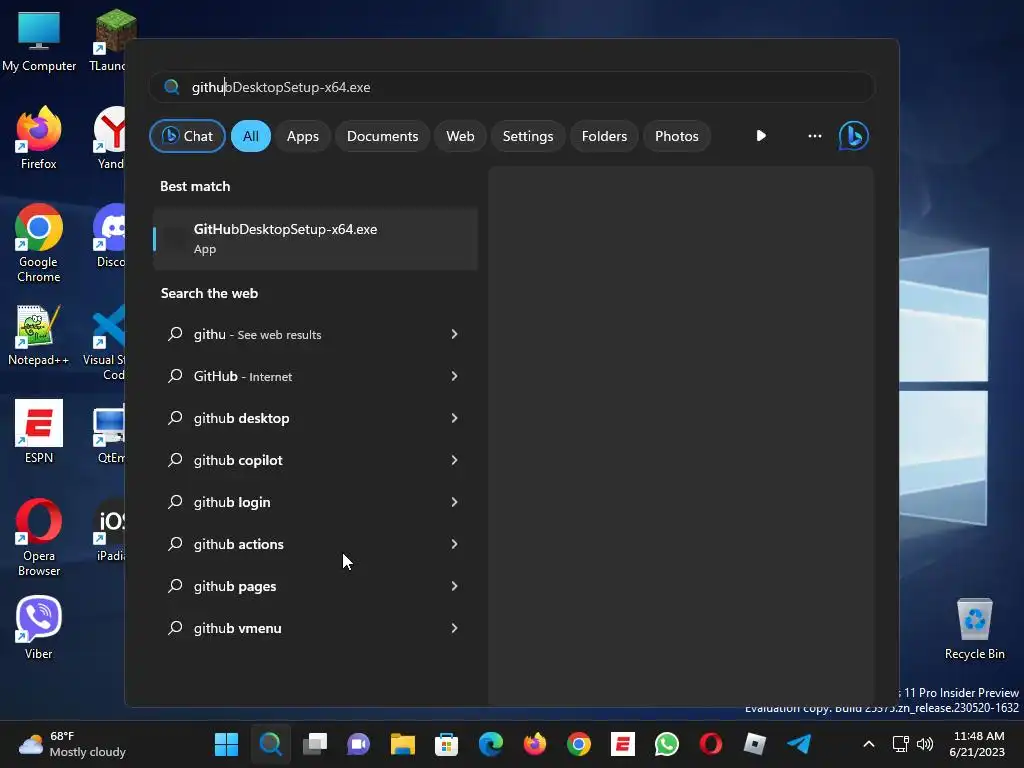This screenshot has height=768, width=1024.
Task: Switch to the Apps filter
Action: [302, 136]
